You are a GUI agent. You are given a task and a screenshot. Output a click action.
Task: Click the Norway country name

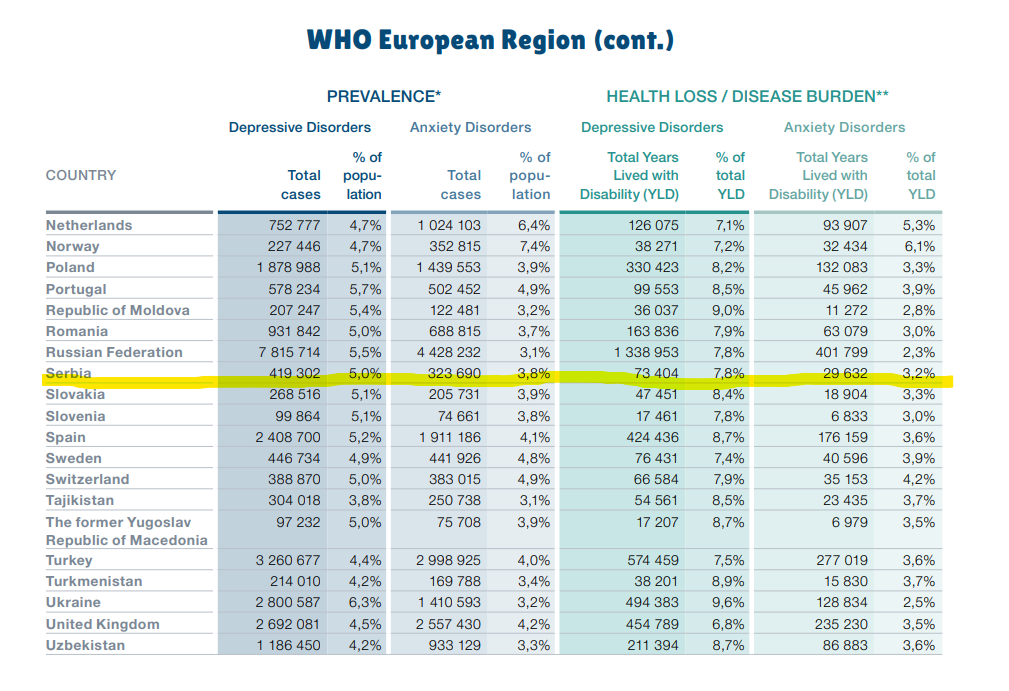[x=73, y=246]
